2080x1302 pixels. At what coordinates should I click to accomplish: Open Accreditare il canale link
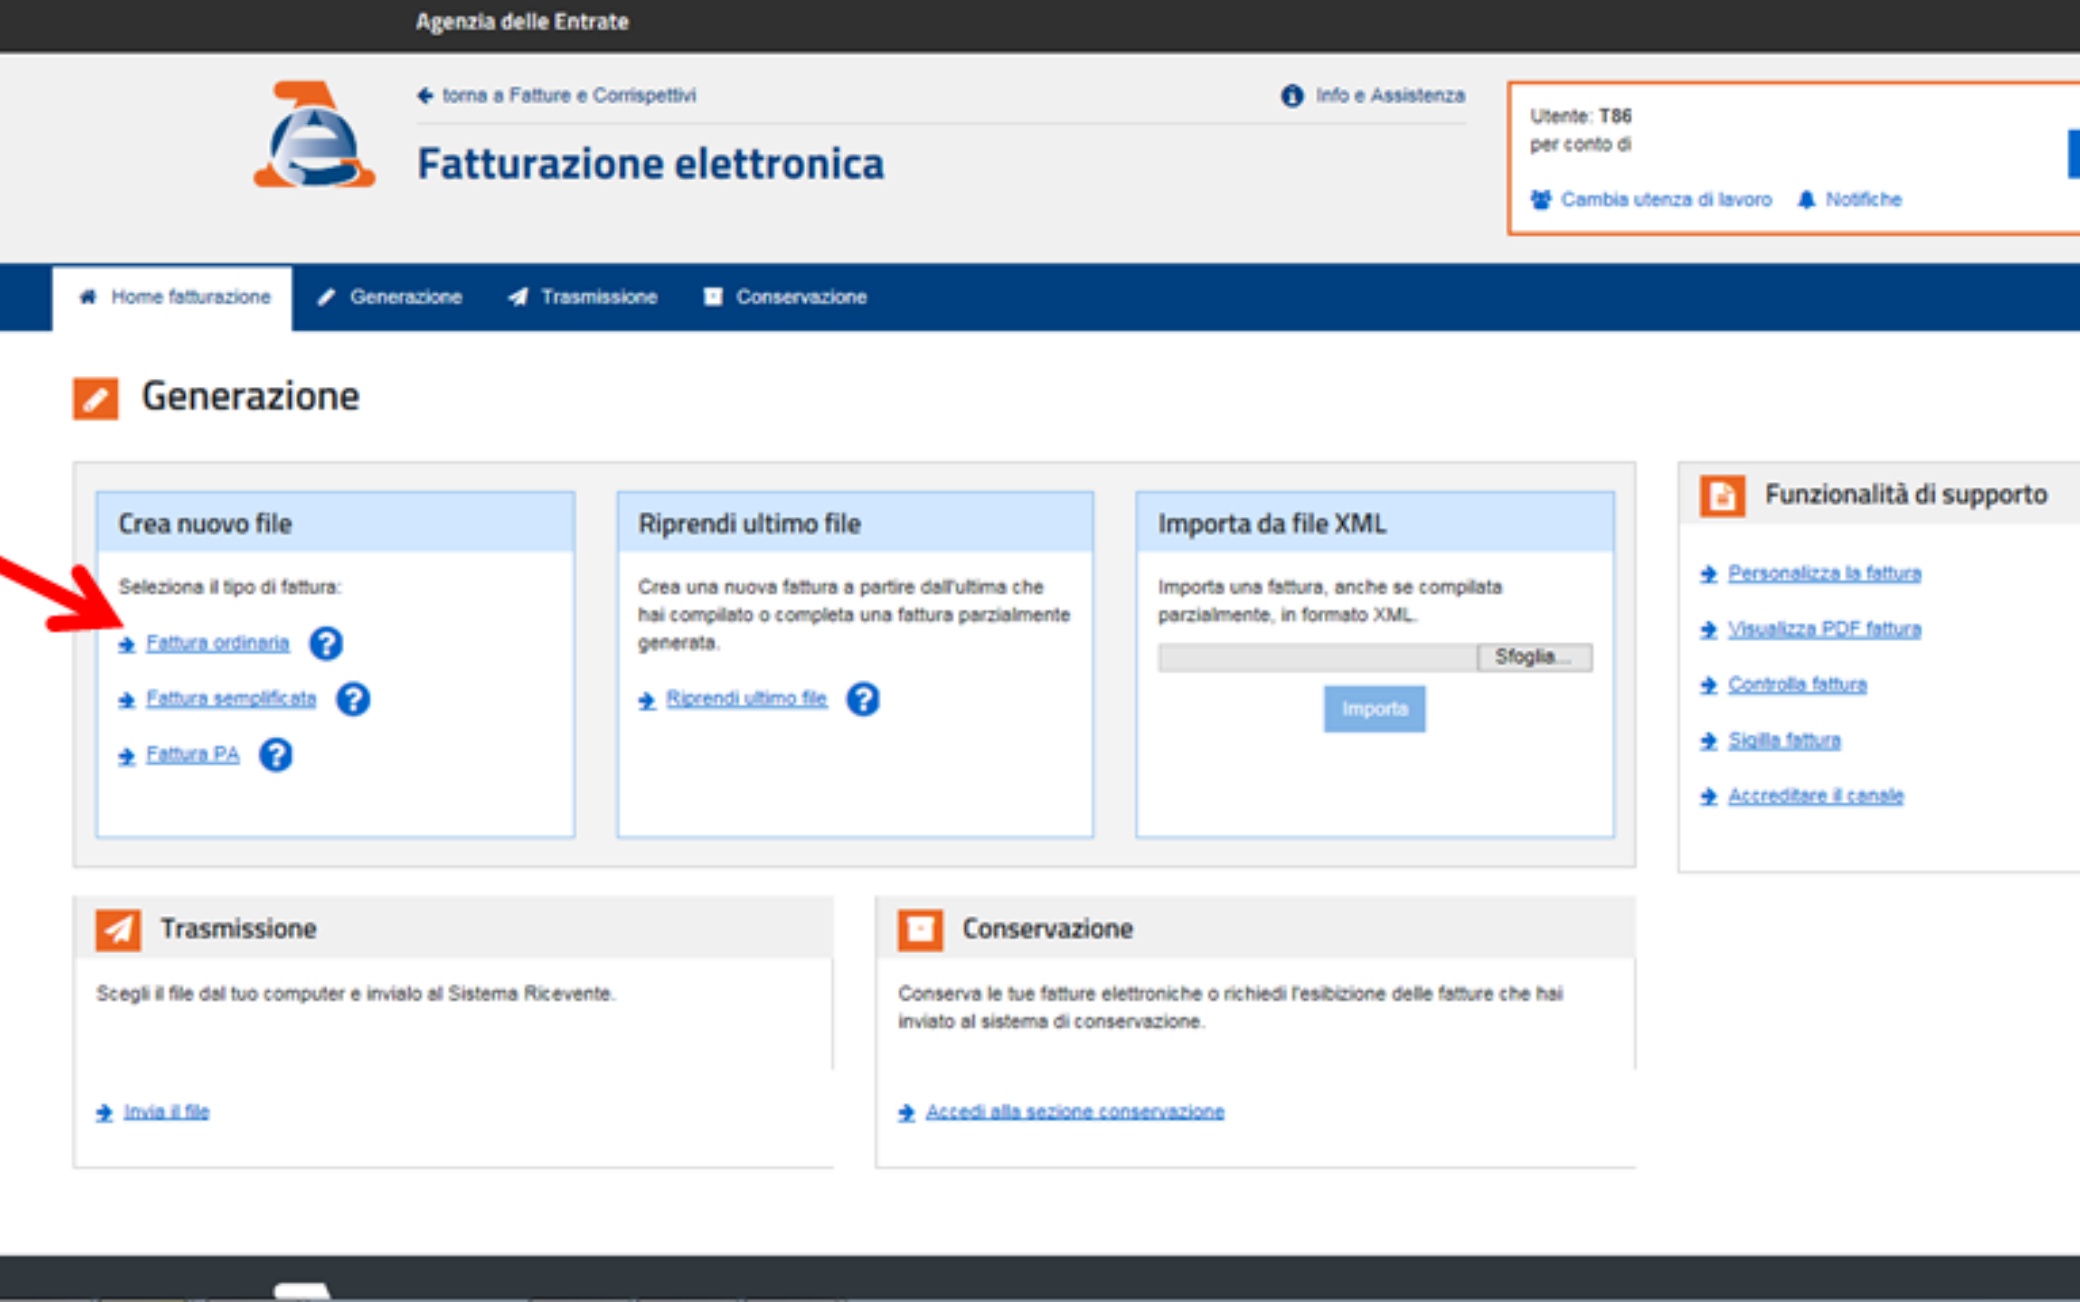[x=1816, y=796]
